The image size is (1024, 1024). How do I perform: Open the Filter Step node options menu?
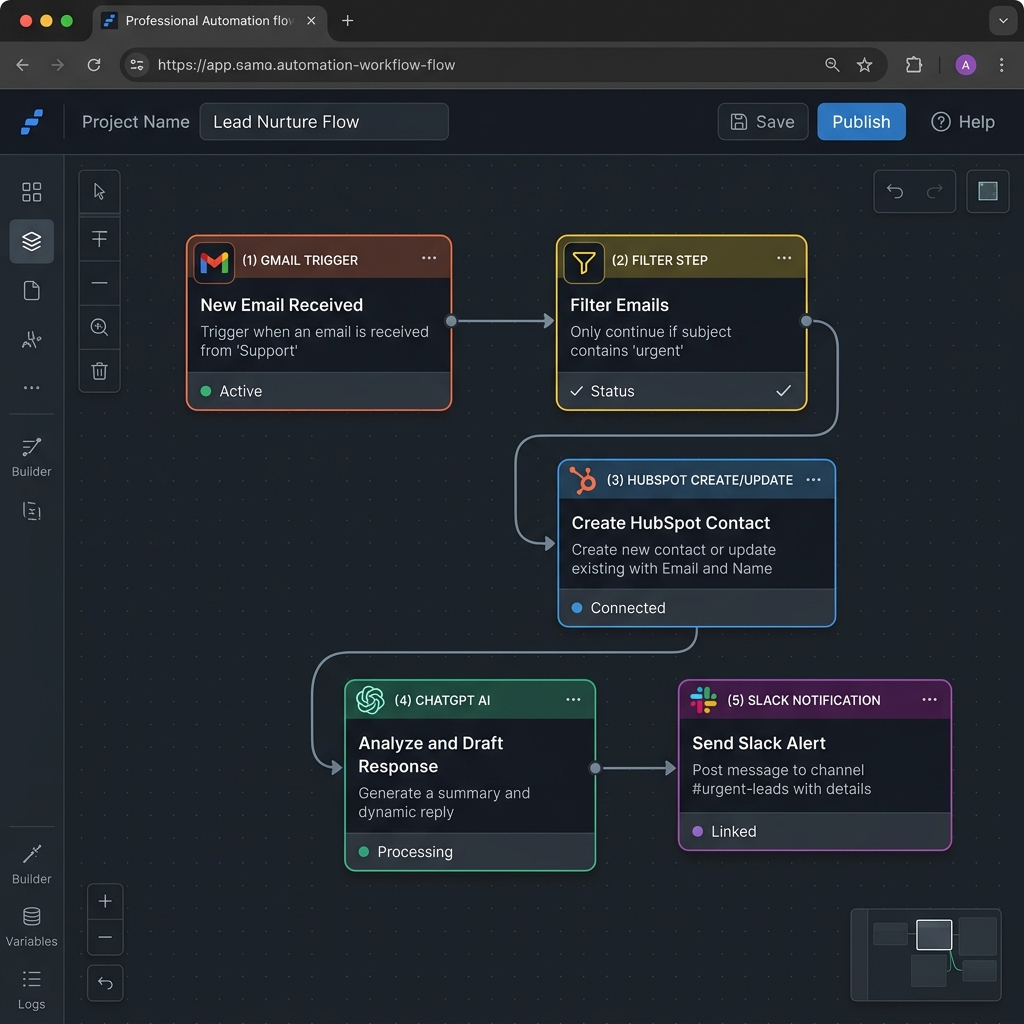point(784,258)
